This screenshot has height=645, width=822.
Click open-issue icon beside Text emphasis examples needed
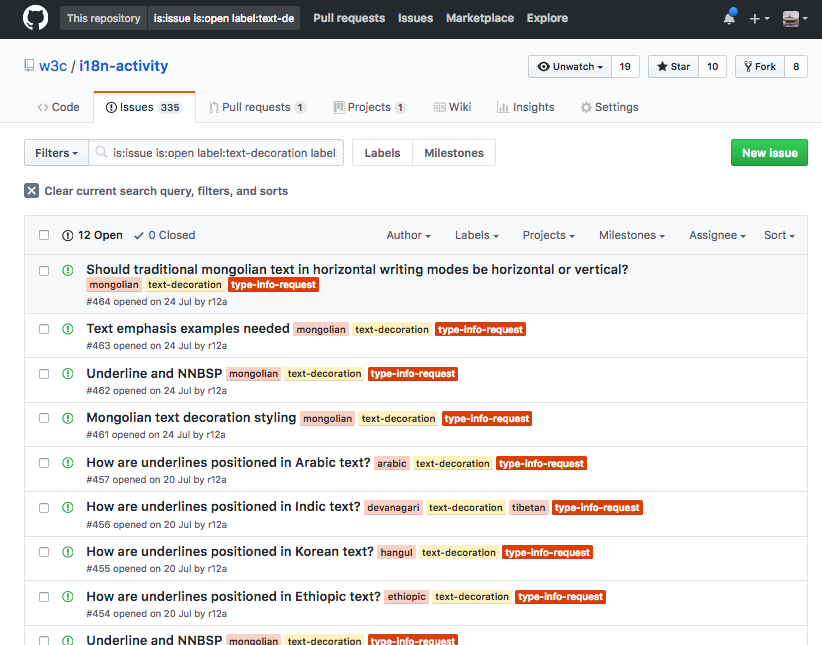[x=68, y=329]
